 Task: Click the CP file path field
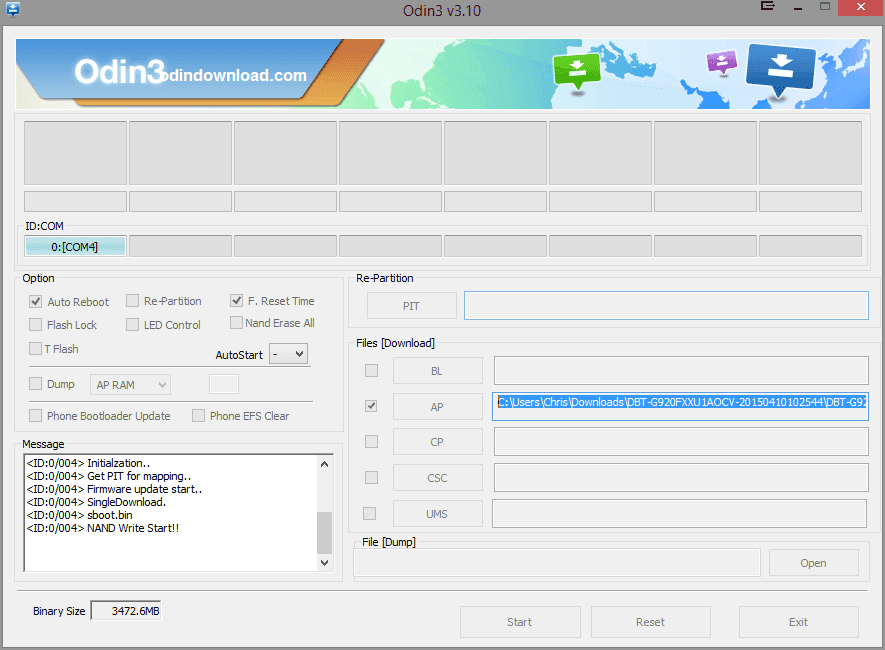pos(681,442)
